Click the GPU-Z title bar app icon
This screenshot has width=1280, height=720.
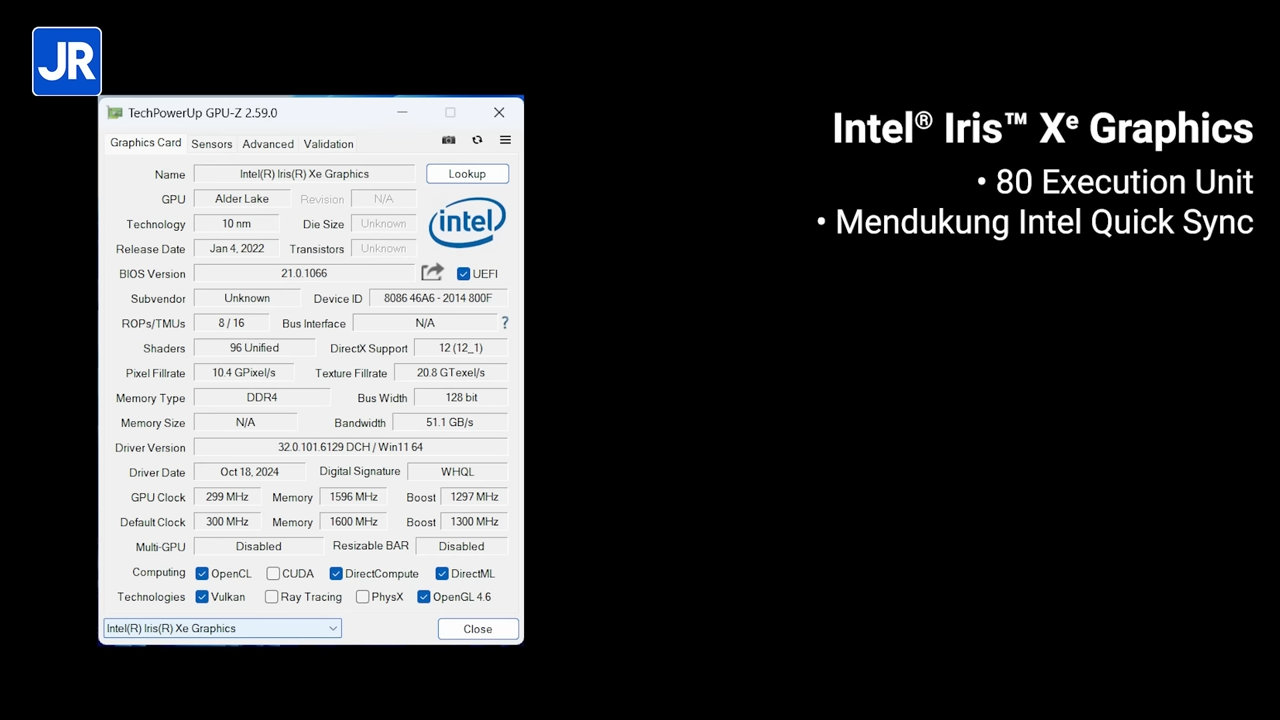coord(115,113)
